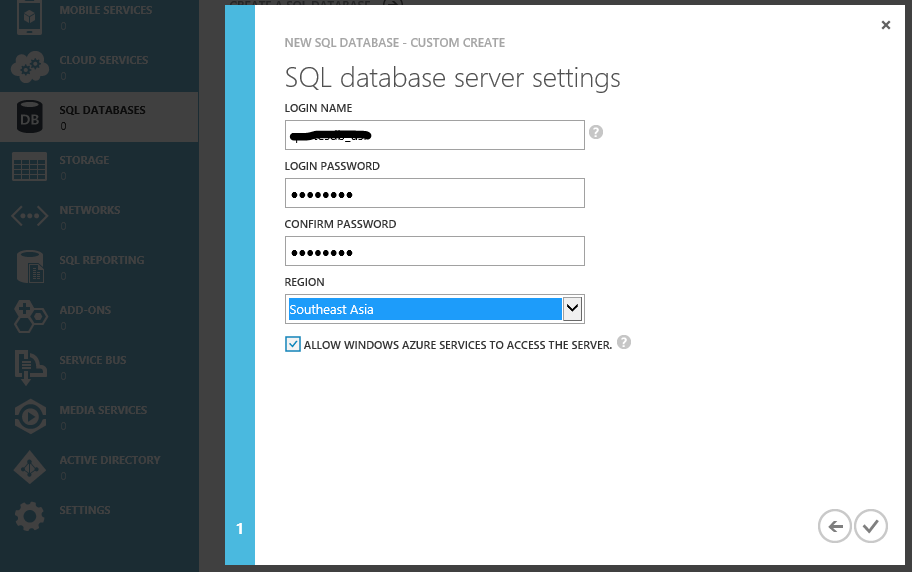Focus the Login Password field
Image resolution: width=912 pixels, height=572 pixels.
click(x=434, y=193)
